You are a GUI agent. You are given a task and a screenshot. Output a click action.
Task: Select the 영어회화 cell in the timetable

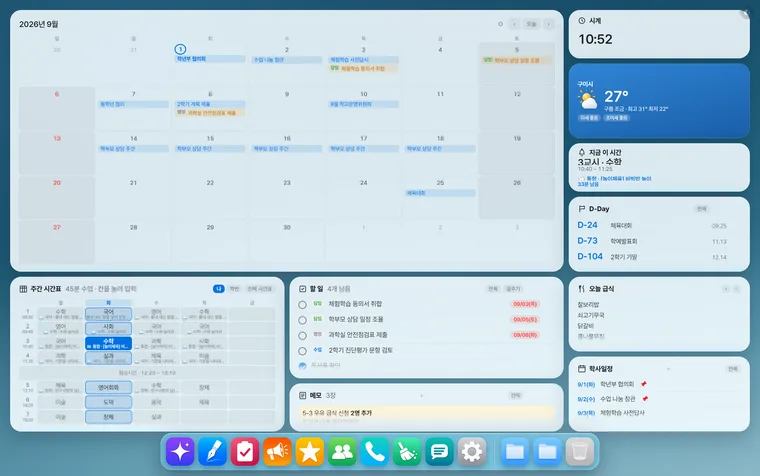click(x=109, y=387)
